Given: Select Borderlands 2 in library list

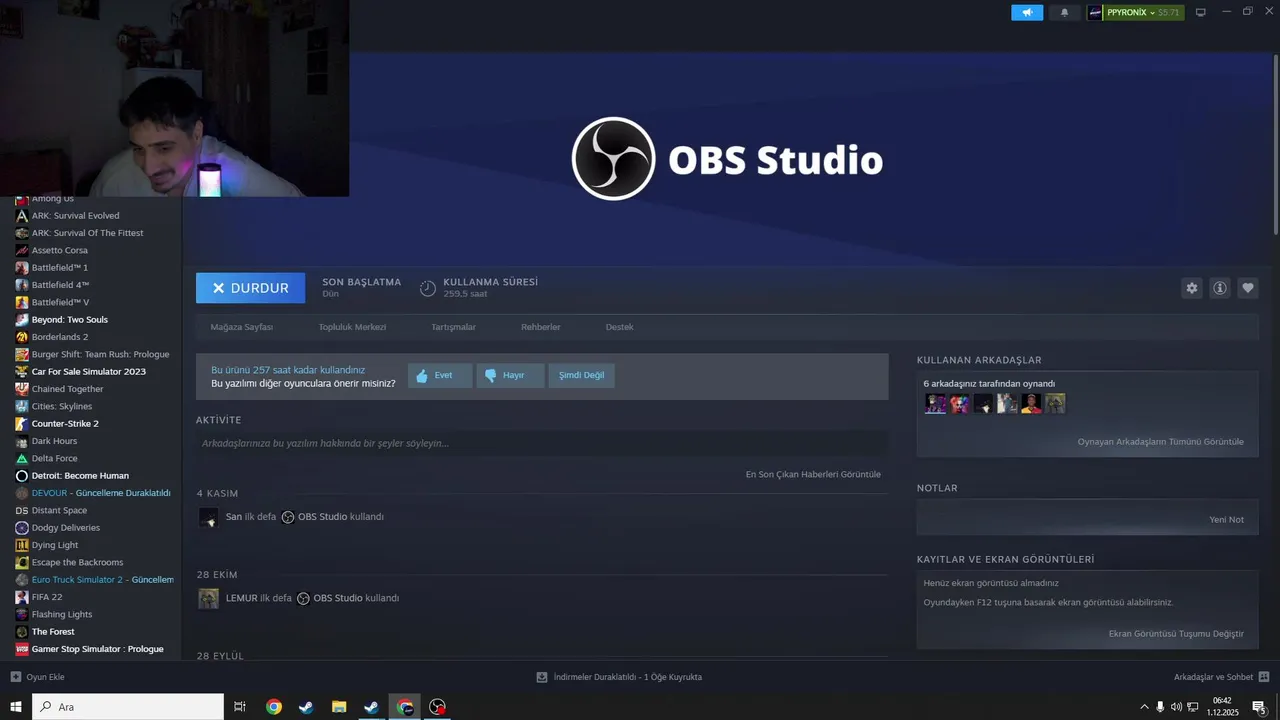Looking at the screenshot, I should point(60,337).
